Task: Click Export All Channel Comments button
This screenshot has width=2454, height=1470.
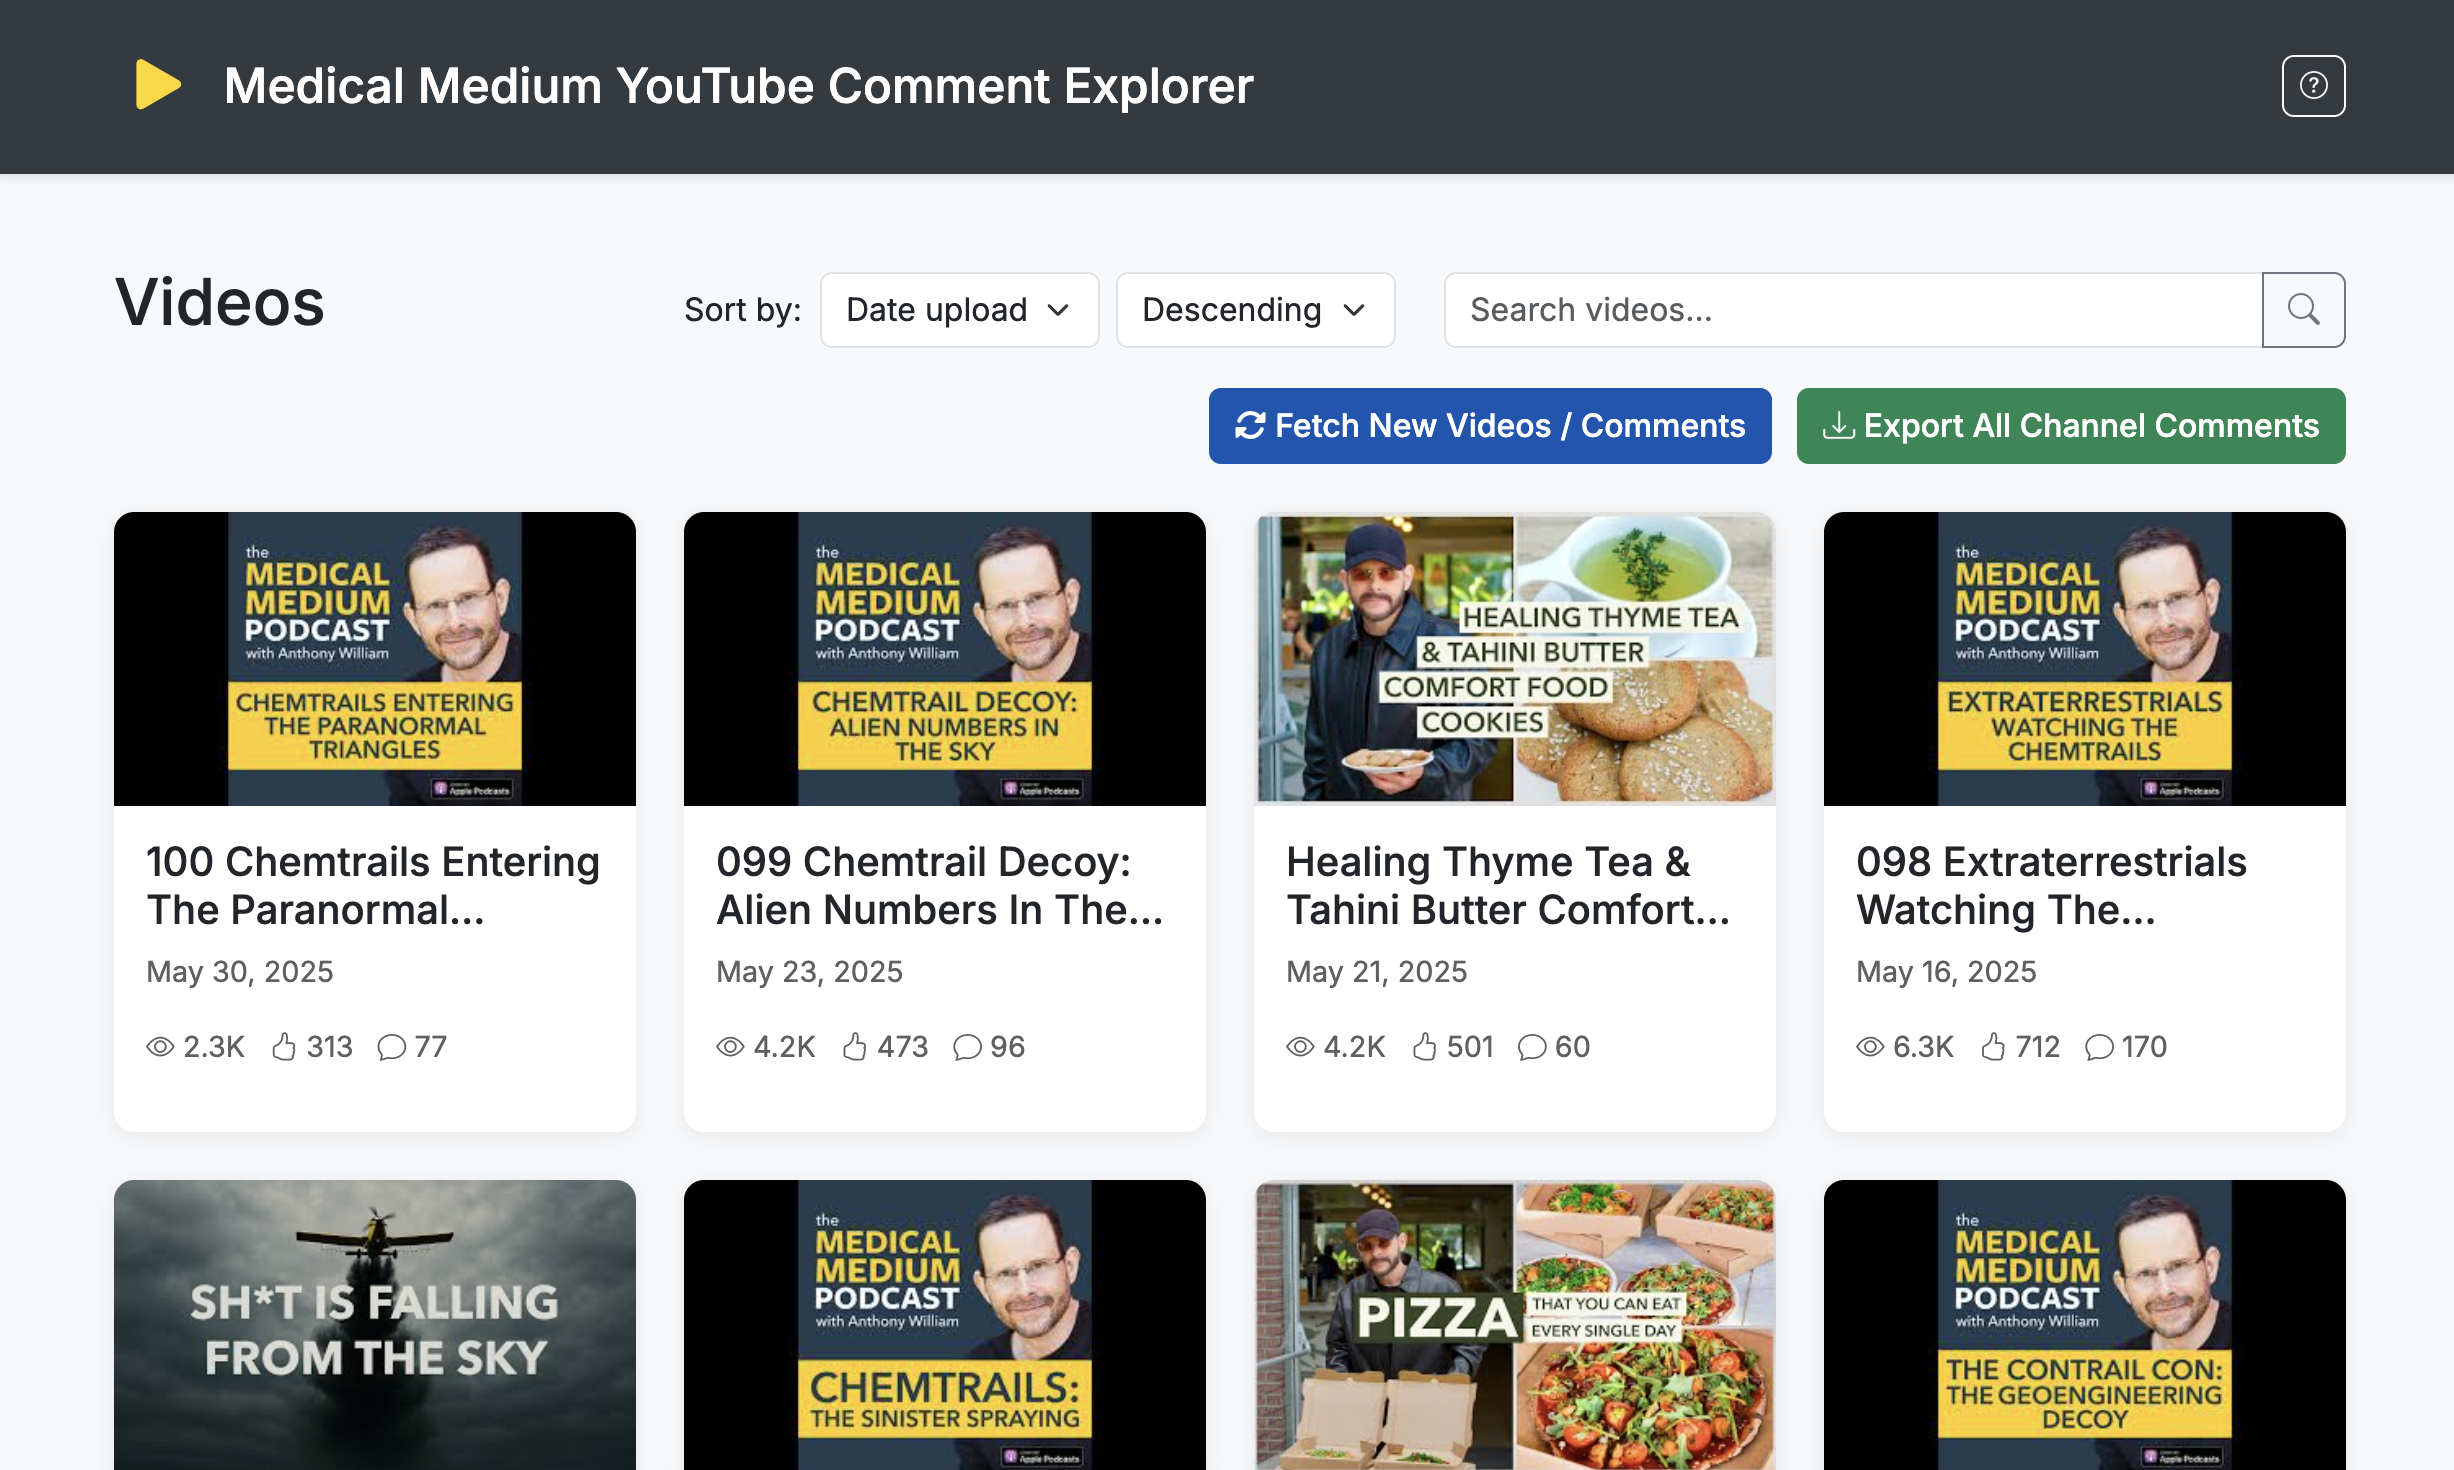Action: coord(2070,426)
